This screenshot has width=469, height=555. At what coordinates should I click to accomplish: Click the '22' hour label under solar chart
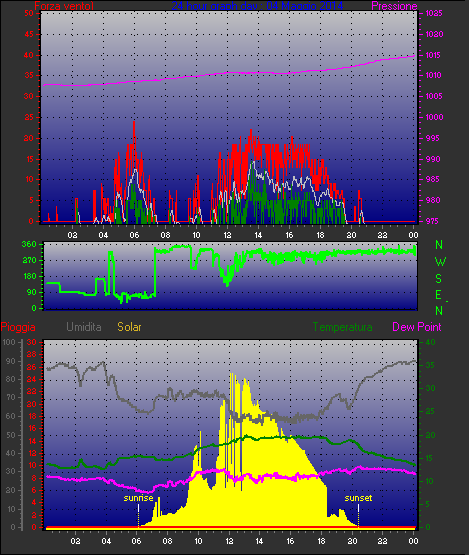[x=383, y=541]
